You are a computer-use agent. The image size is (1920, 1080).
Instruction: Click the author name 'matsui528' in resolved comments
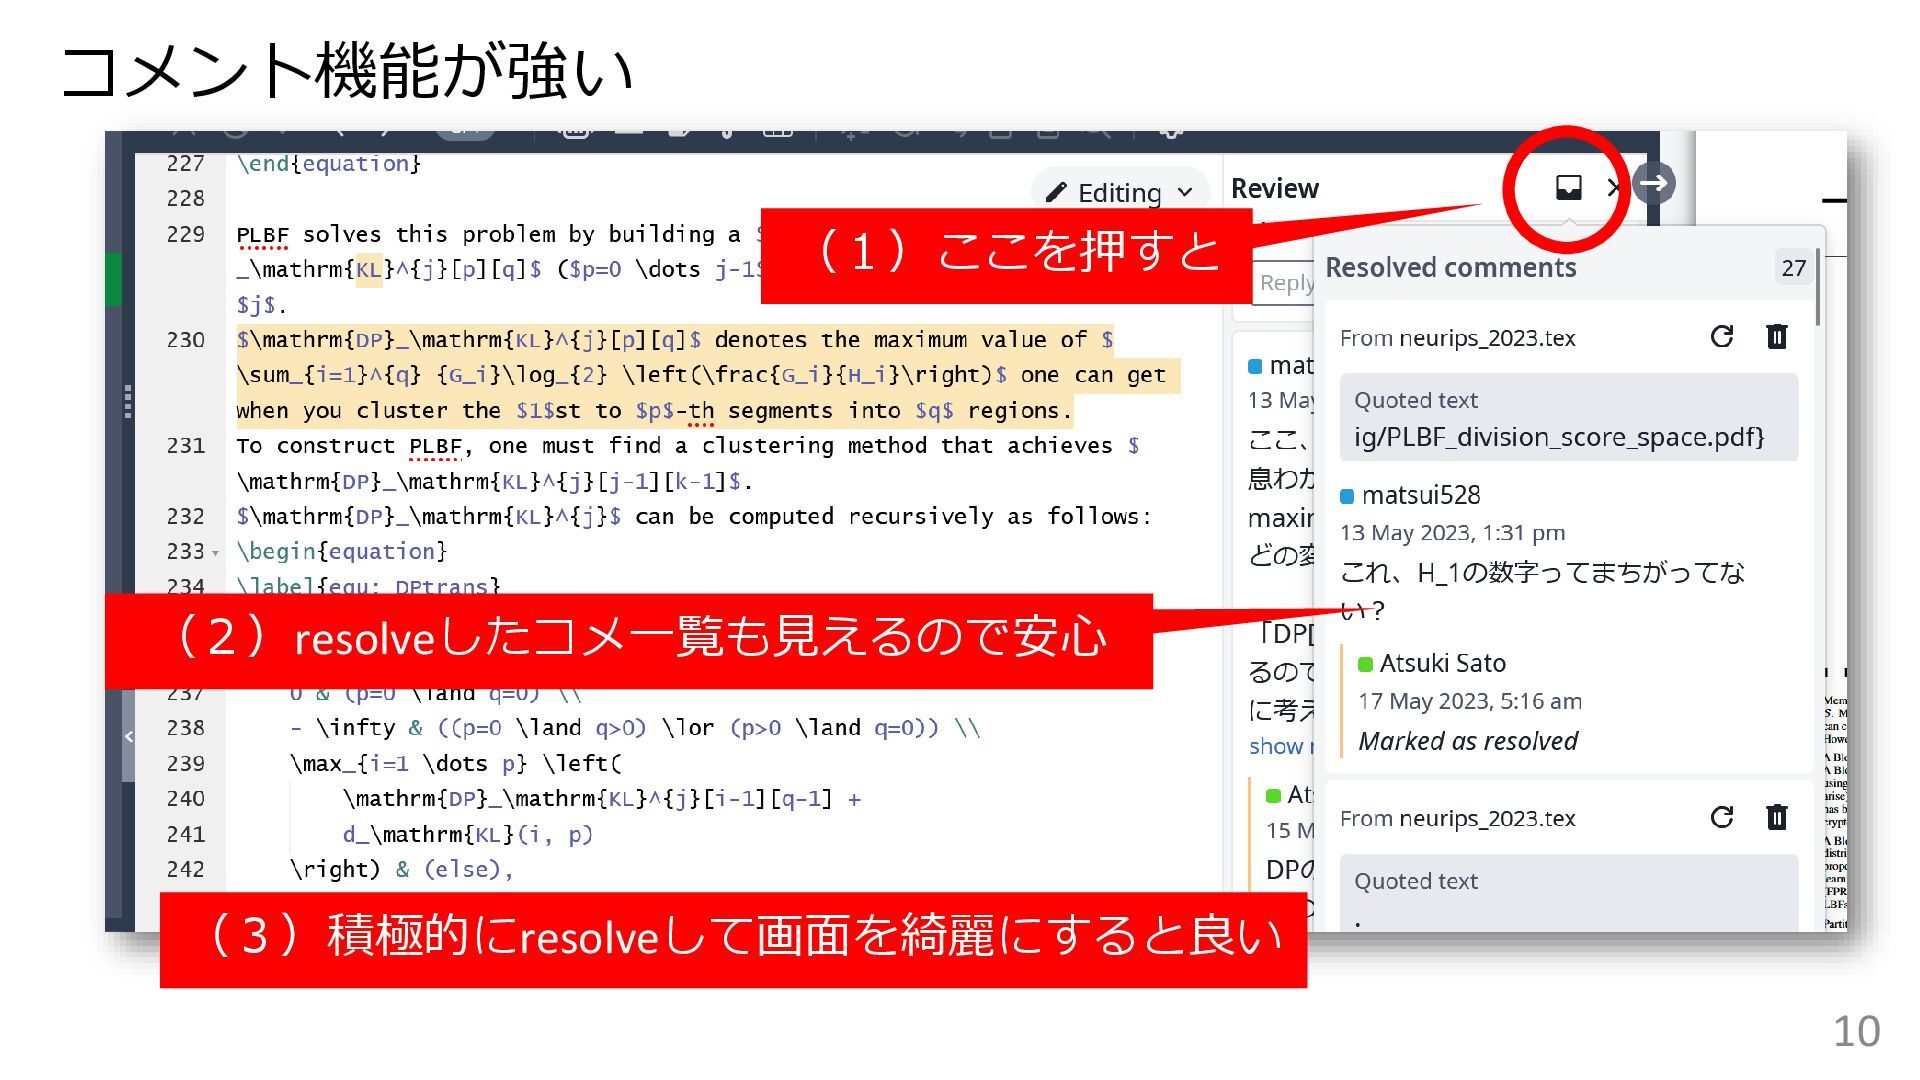click(1420, 495)
